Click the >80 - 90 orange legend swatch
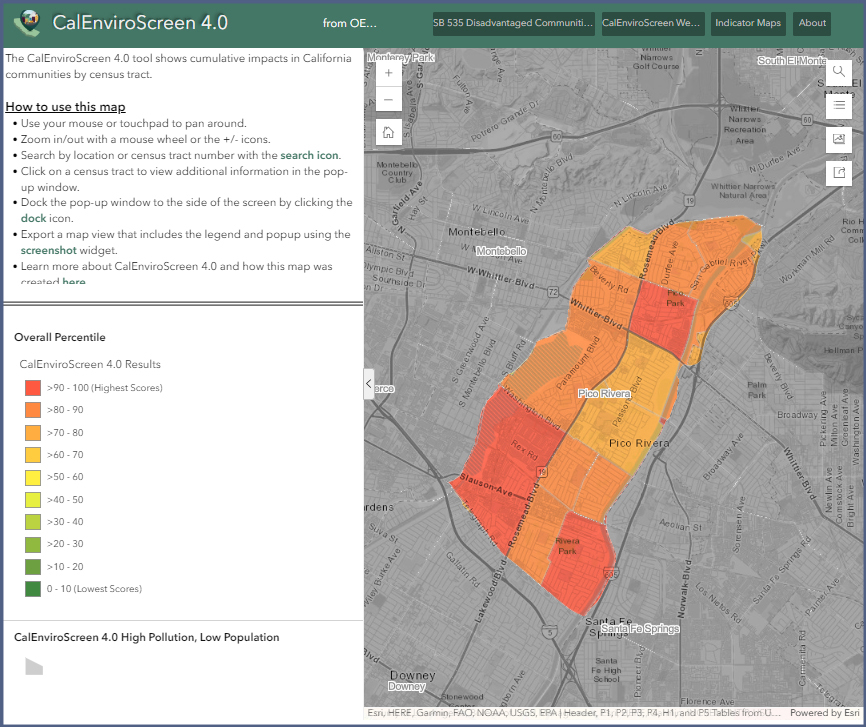 click(33, 410)
